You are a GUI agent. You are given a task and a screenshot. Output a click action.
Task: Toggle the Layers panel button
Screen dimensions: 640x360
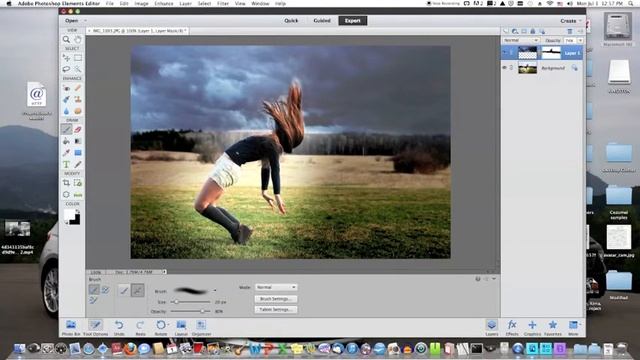pyautogui.click(x=491, y=328)
